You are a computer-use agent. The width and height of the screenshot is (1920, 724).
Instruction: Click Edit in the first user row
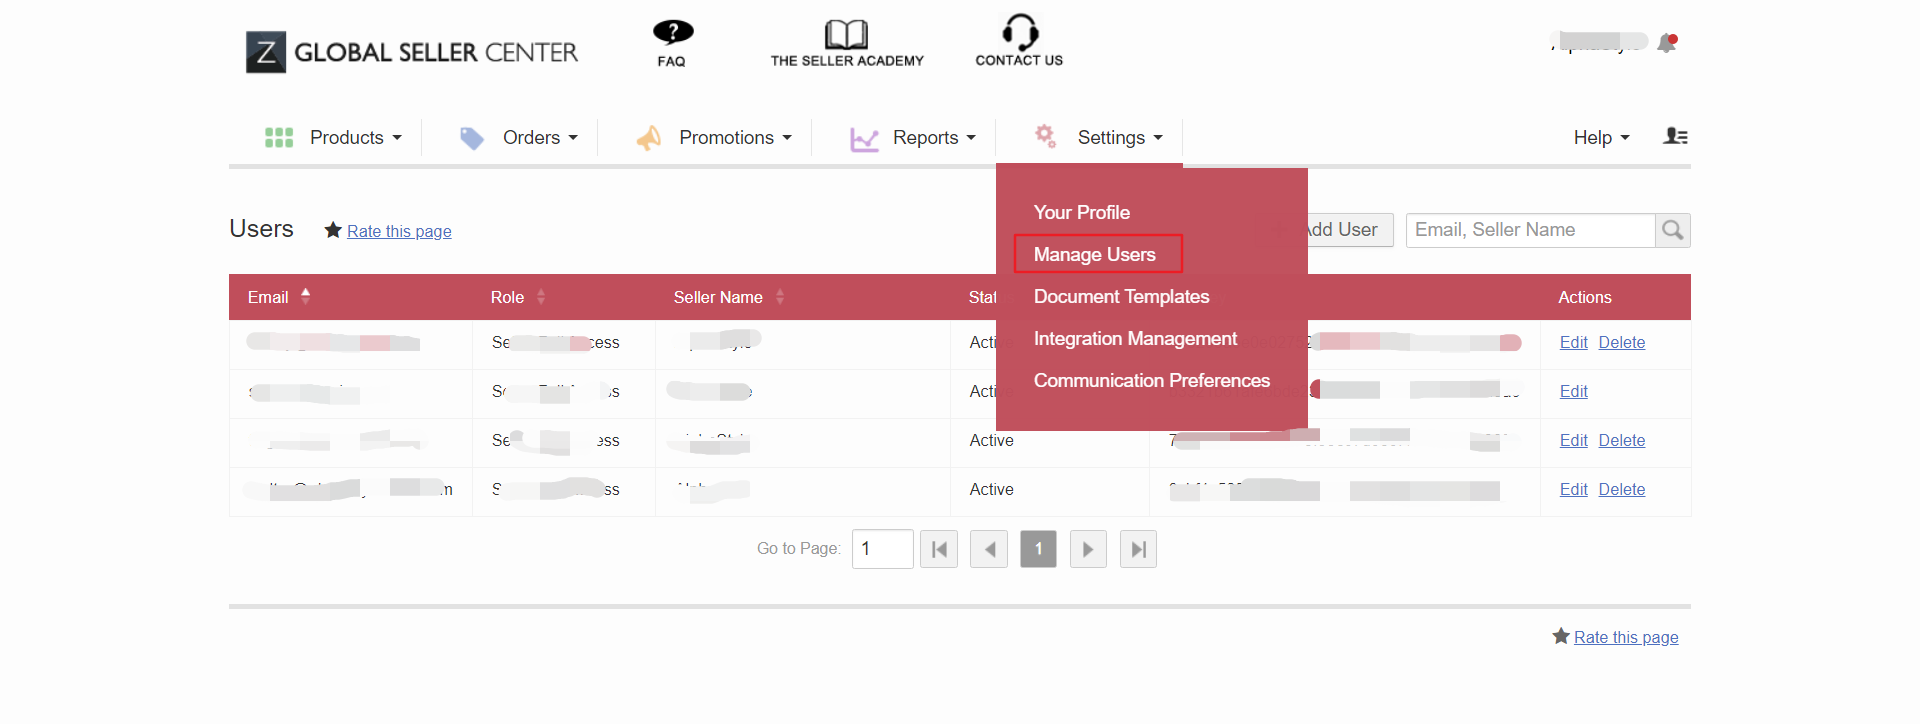pos(1574,342)
